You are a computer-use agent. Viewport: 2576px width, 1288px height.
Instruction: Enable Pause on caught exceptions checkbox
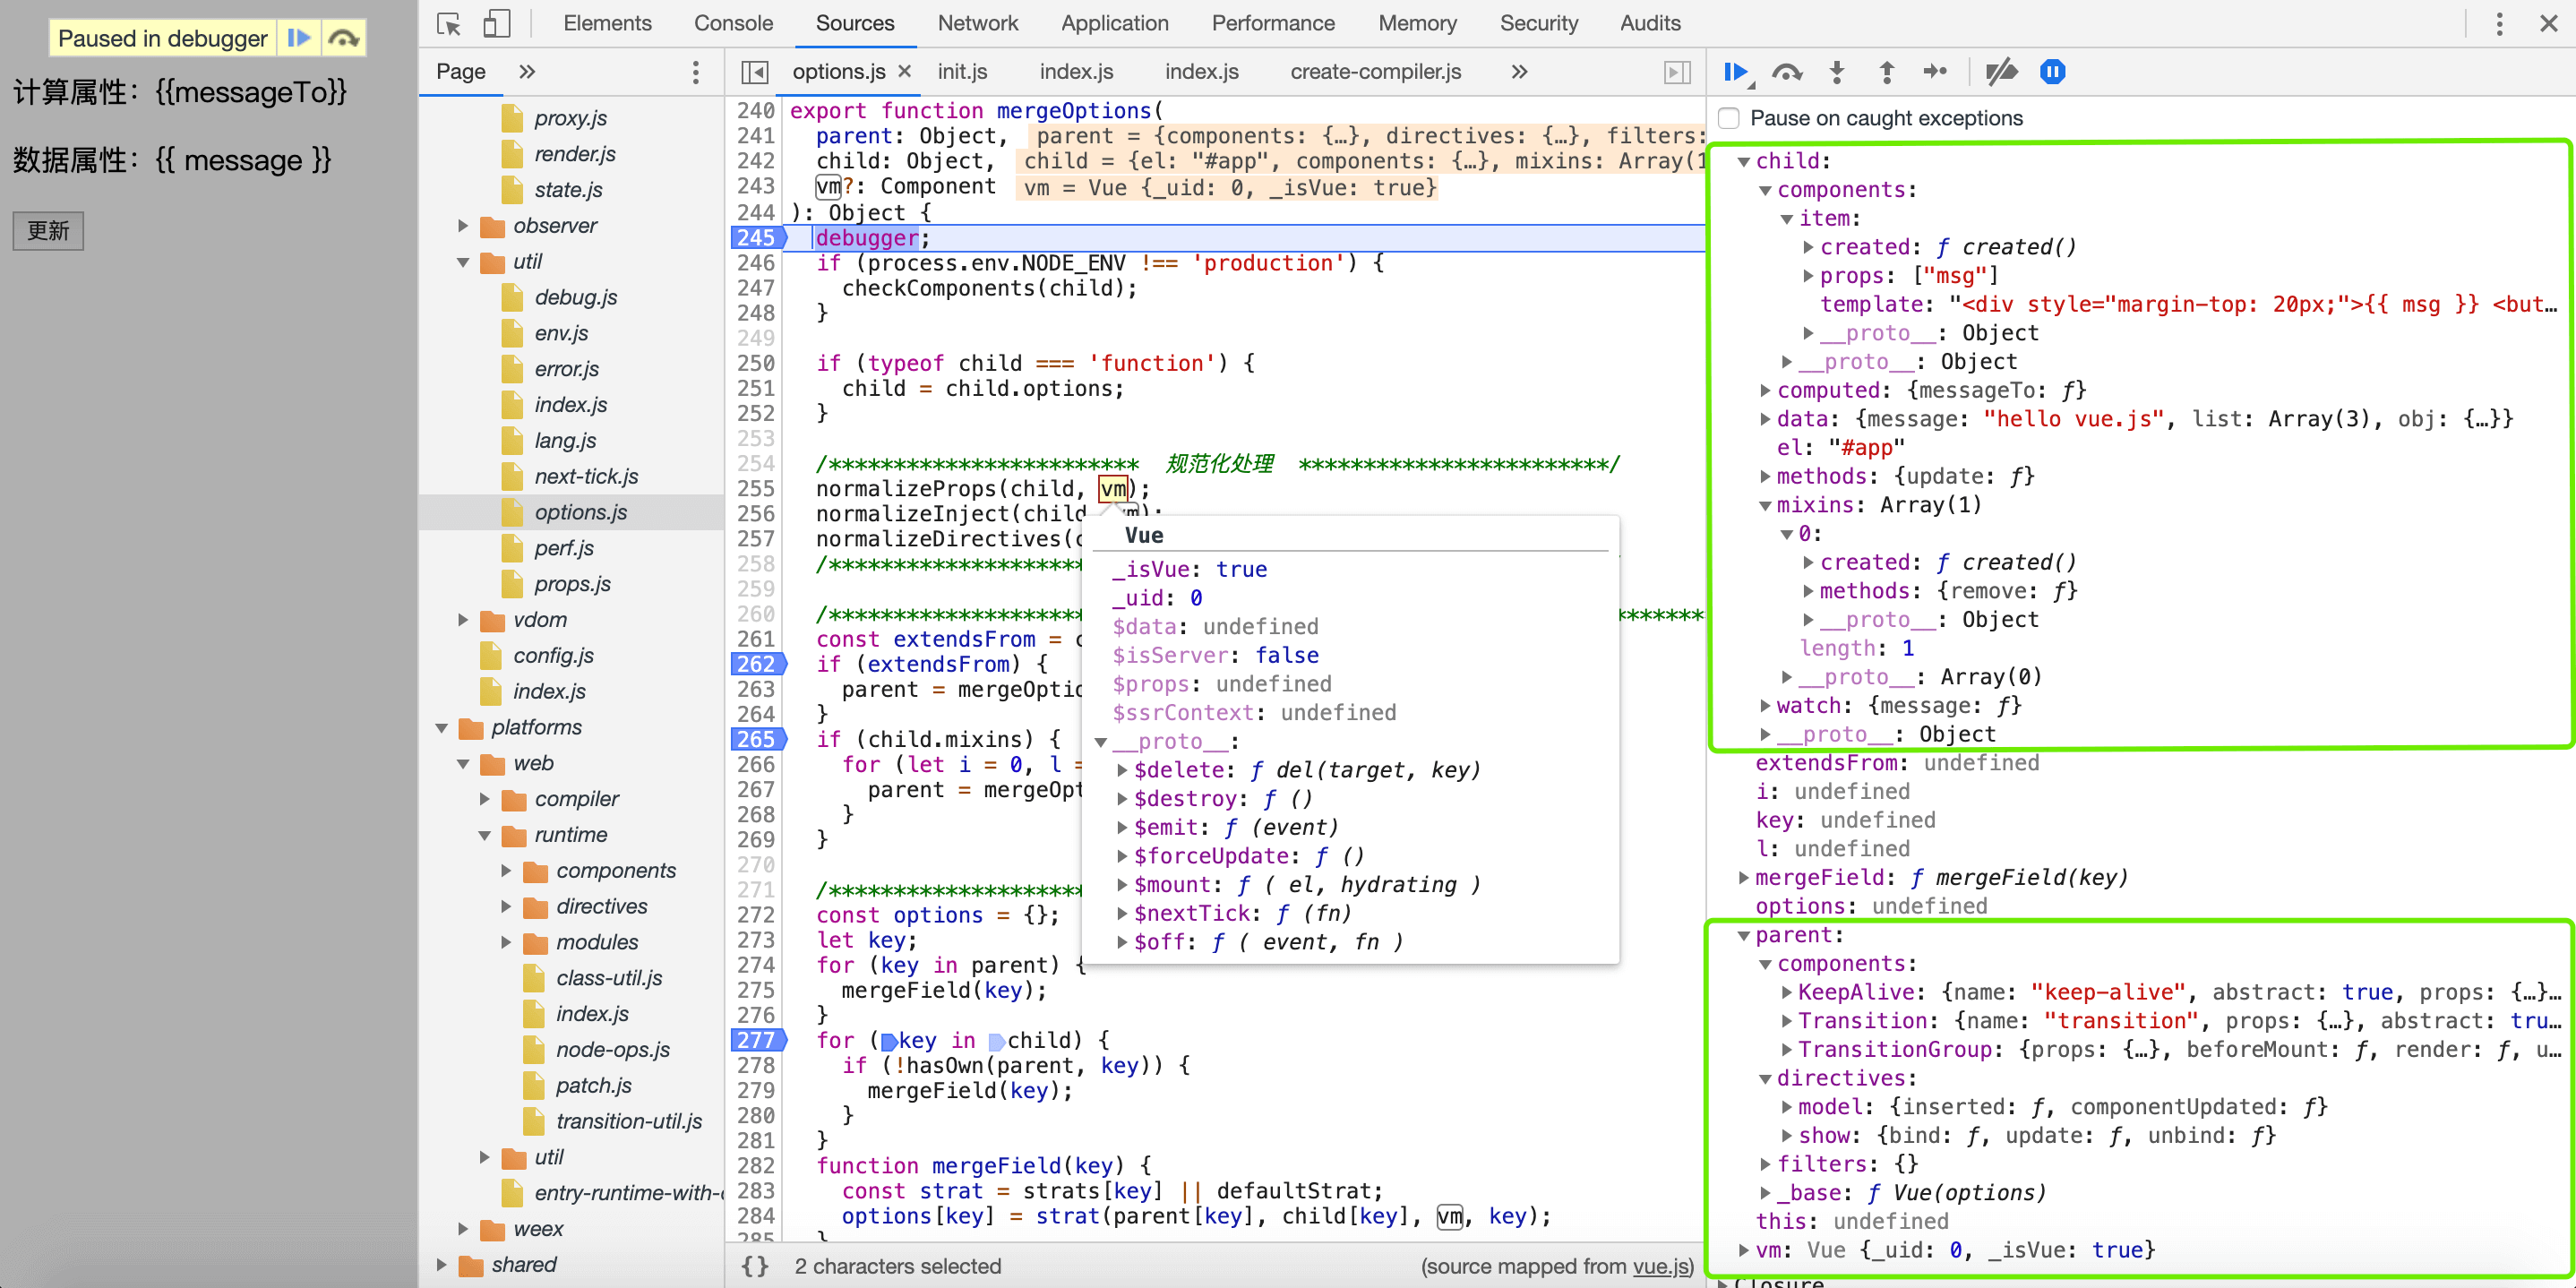coord(1729,118)
